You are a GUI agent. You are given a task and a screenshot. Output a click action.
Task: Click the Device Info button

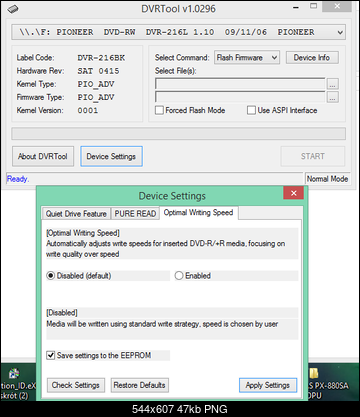[312, 58]
